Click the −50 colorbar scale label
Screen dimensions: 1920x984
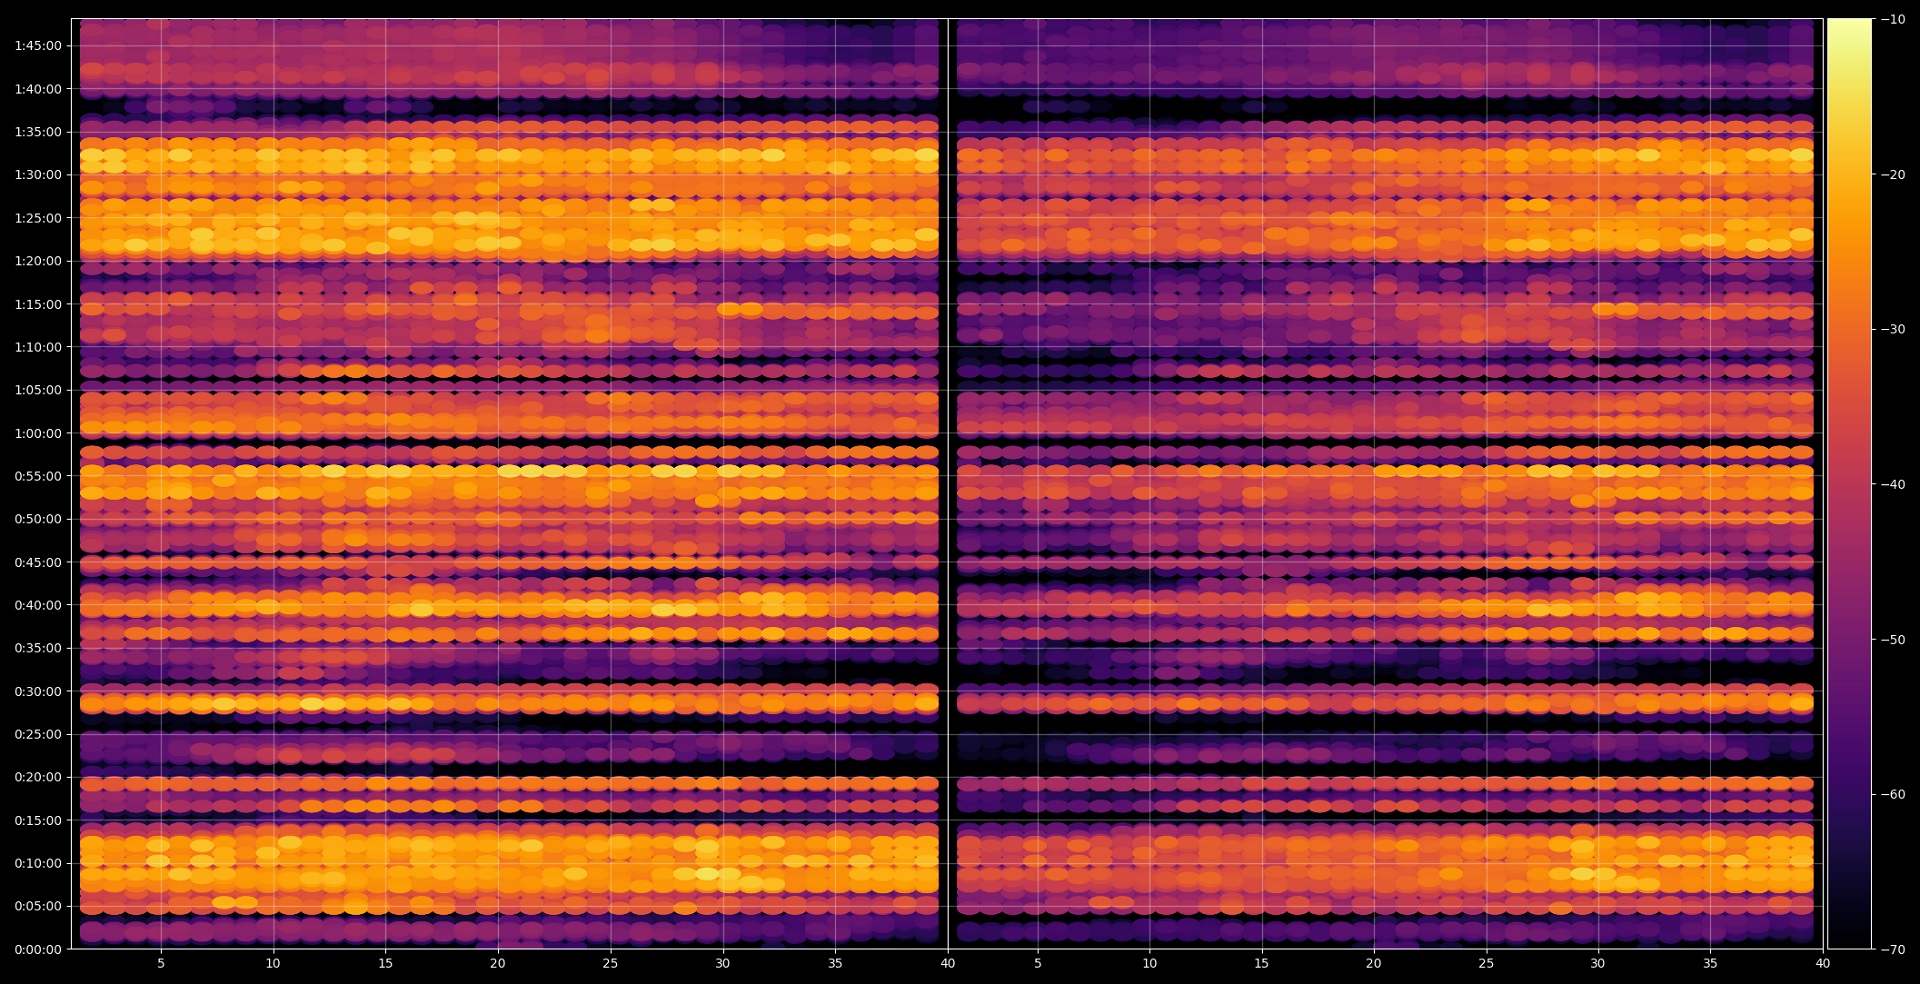pyautogui.click(x=1893, y=640)
